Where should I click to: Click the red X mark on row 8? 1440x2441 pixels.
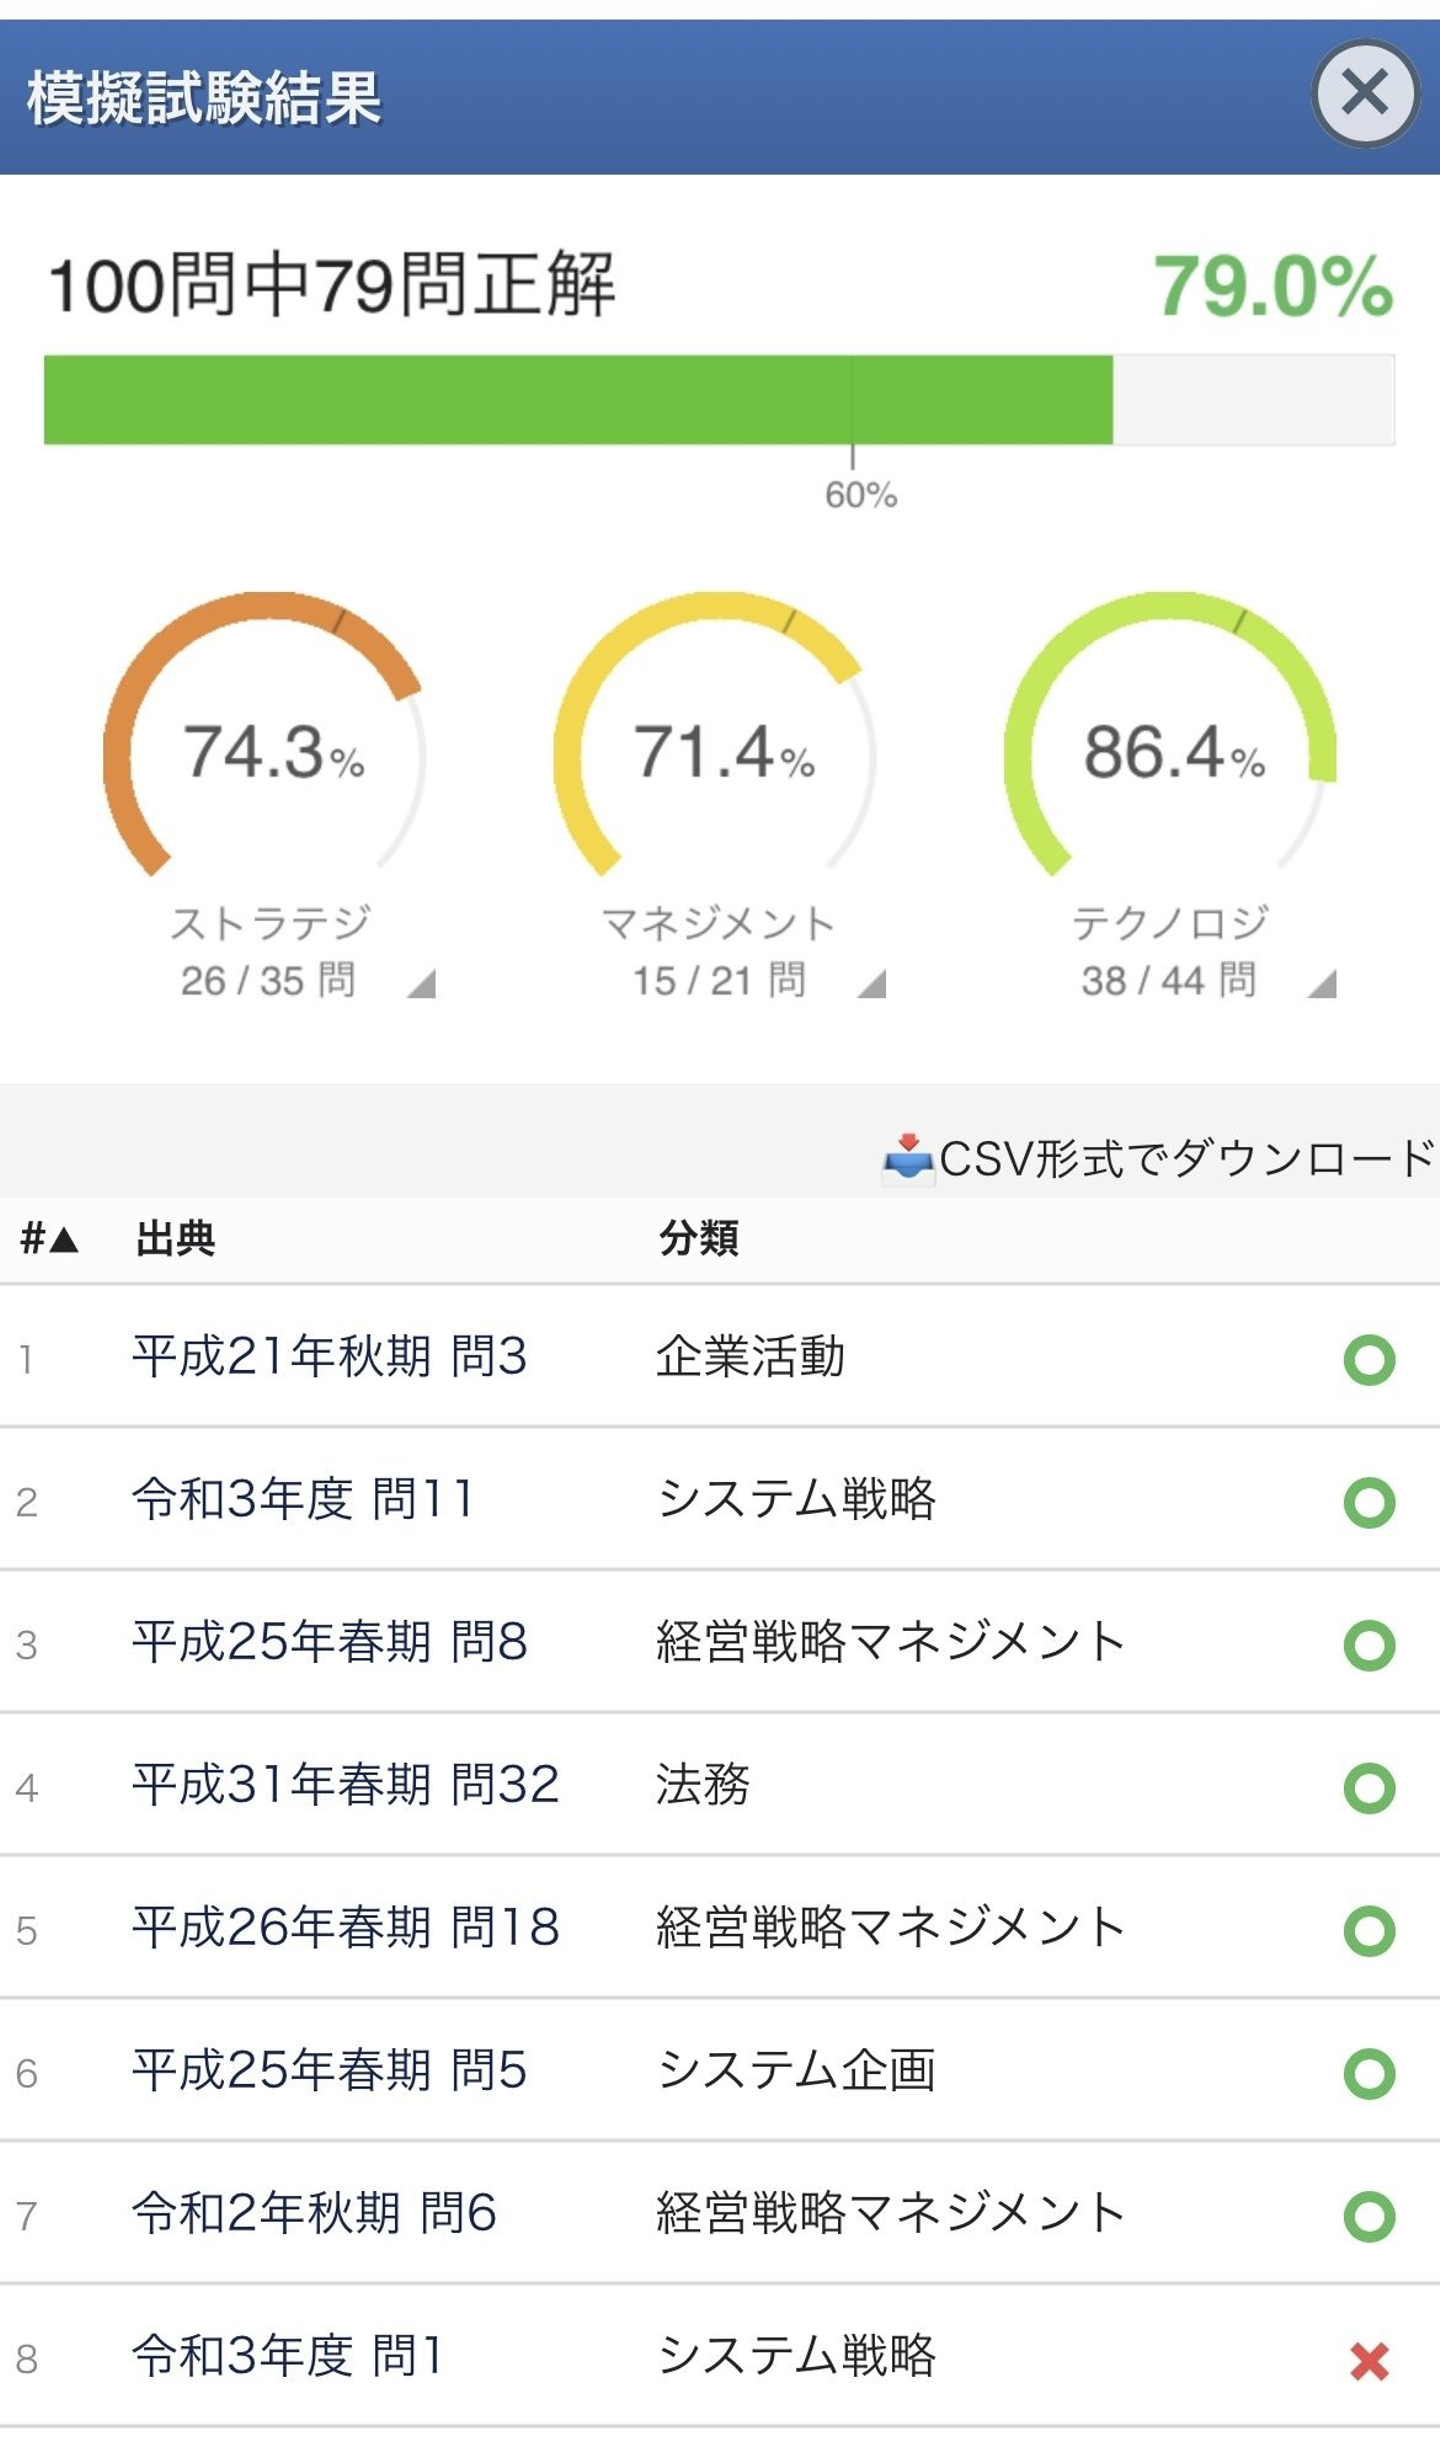pos(1369,2361)
